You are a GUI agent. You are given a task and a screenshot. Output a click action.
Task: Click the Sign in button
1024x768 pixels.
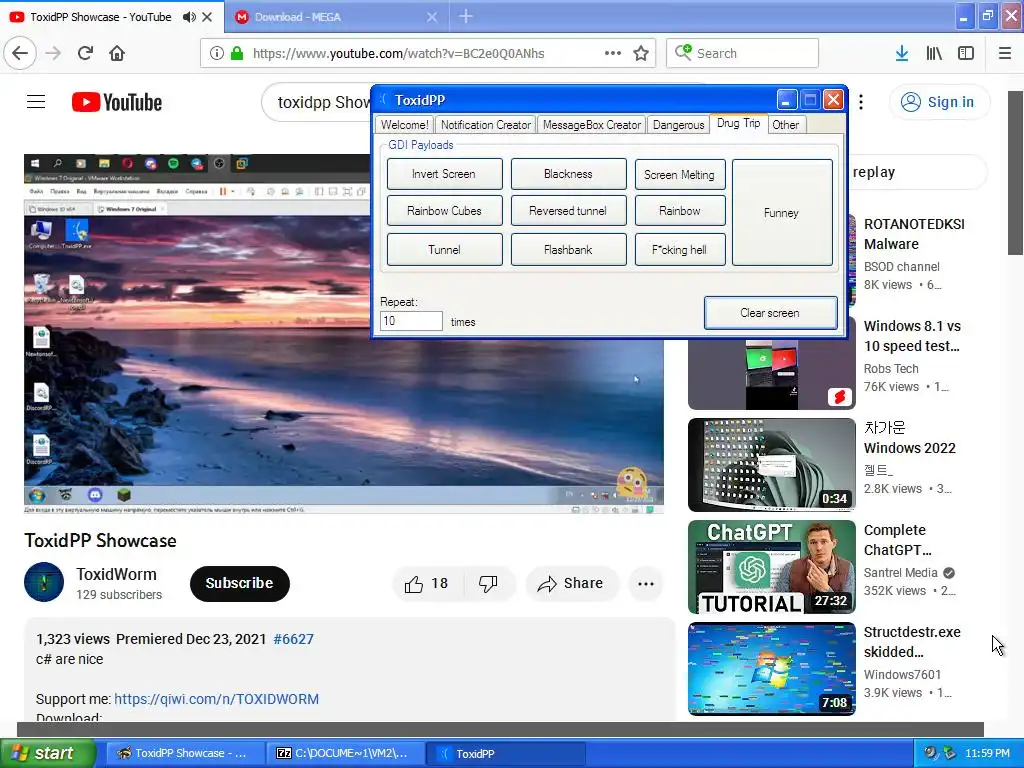[x=939, y=102]
